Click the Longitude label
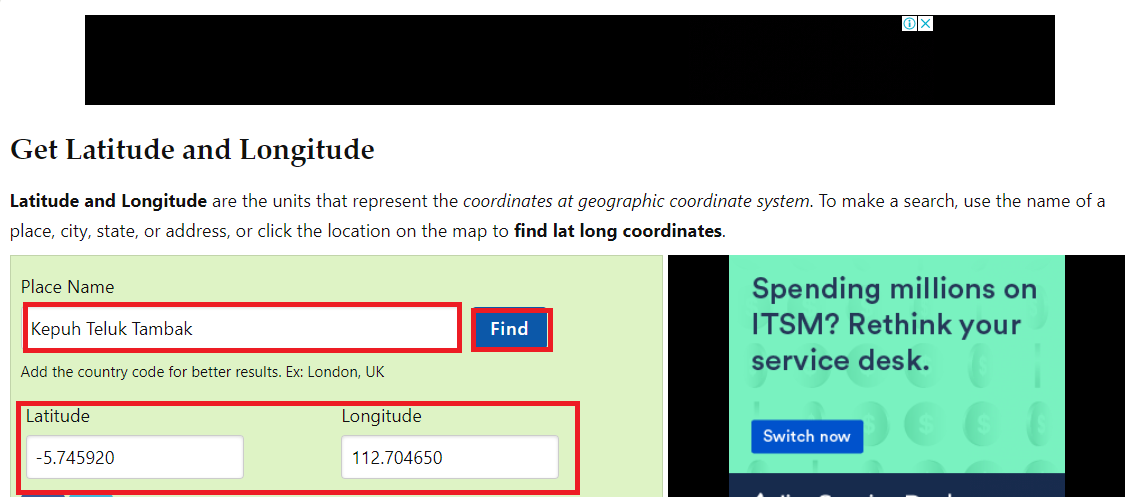 (x=381, y=416)
